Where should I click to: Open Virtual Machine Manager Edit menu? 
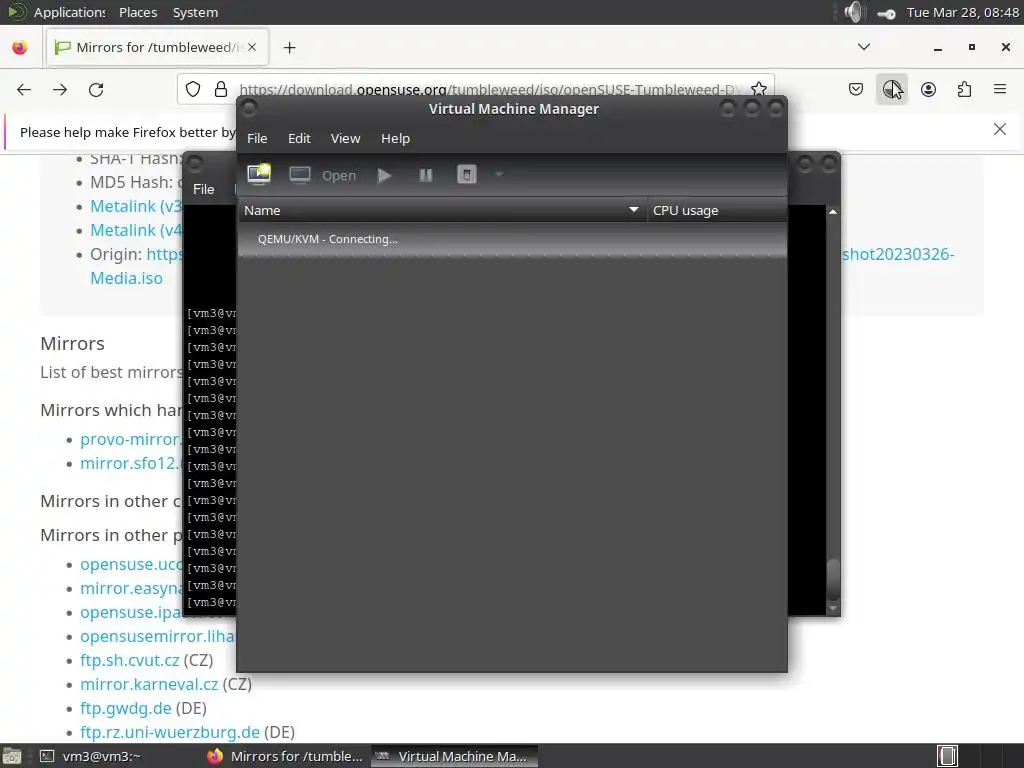coord(299,138)
